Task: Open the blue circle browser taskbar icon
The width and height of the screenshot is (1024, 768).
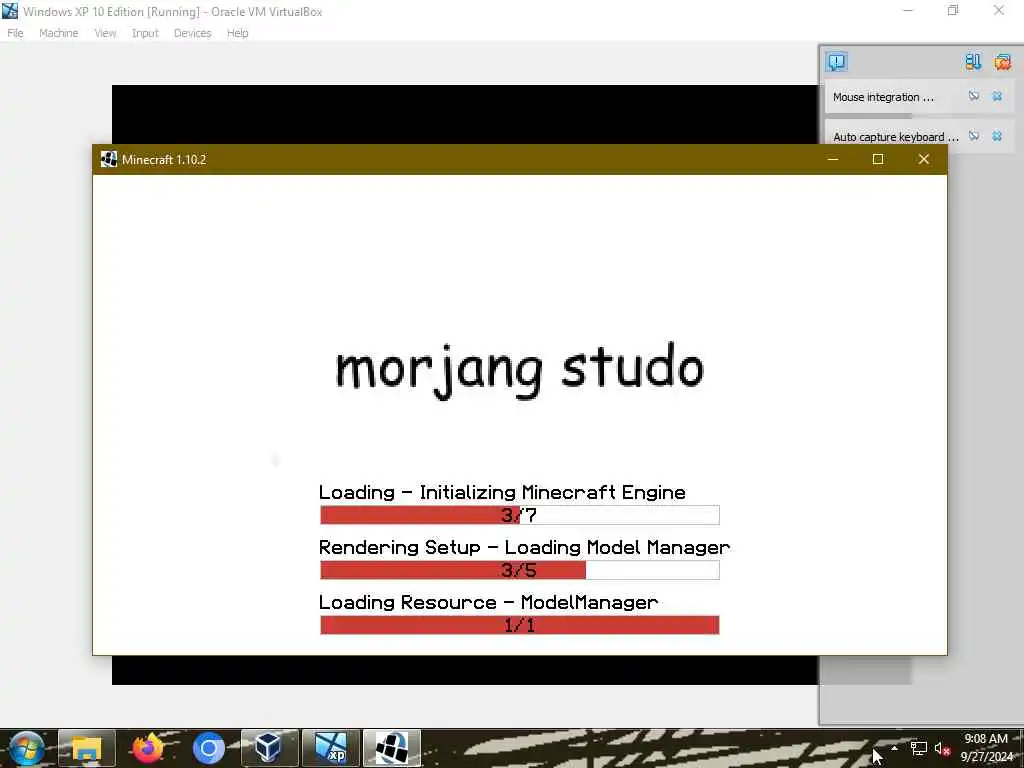Action: pos(208,748)
